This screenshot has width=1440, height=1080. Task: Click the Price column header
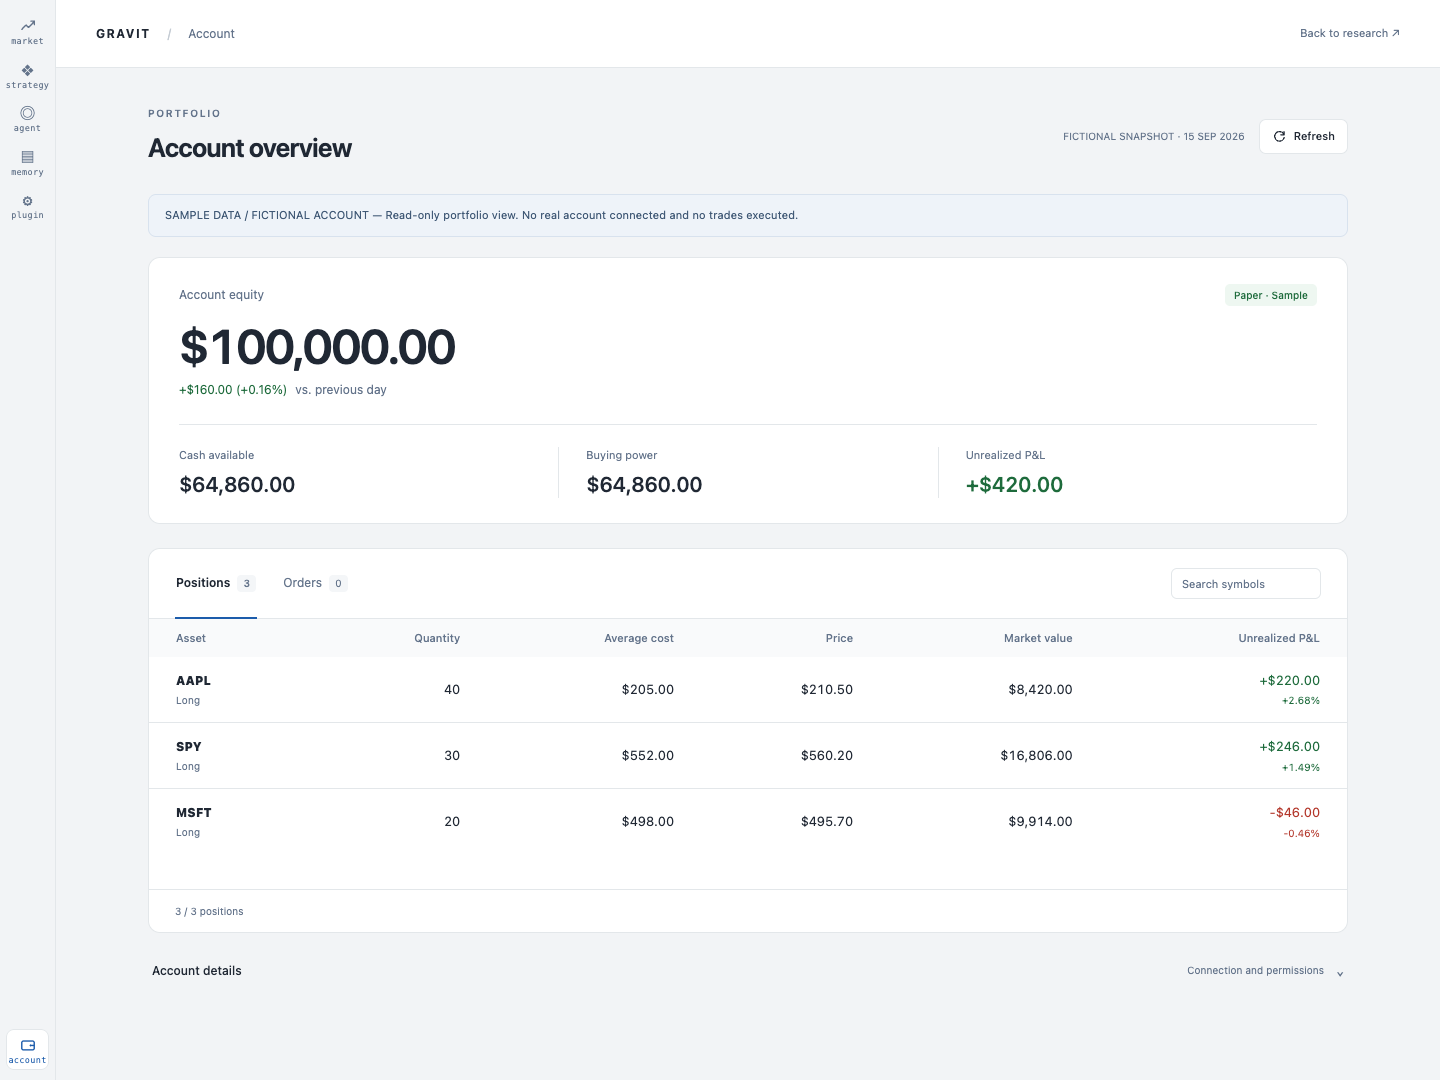tap(839, 638)
